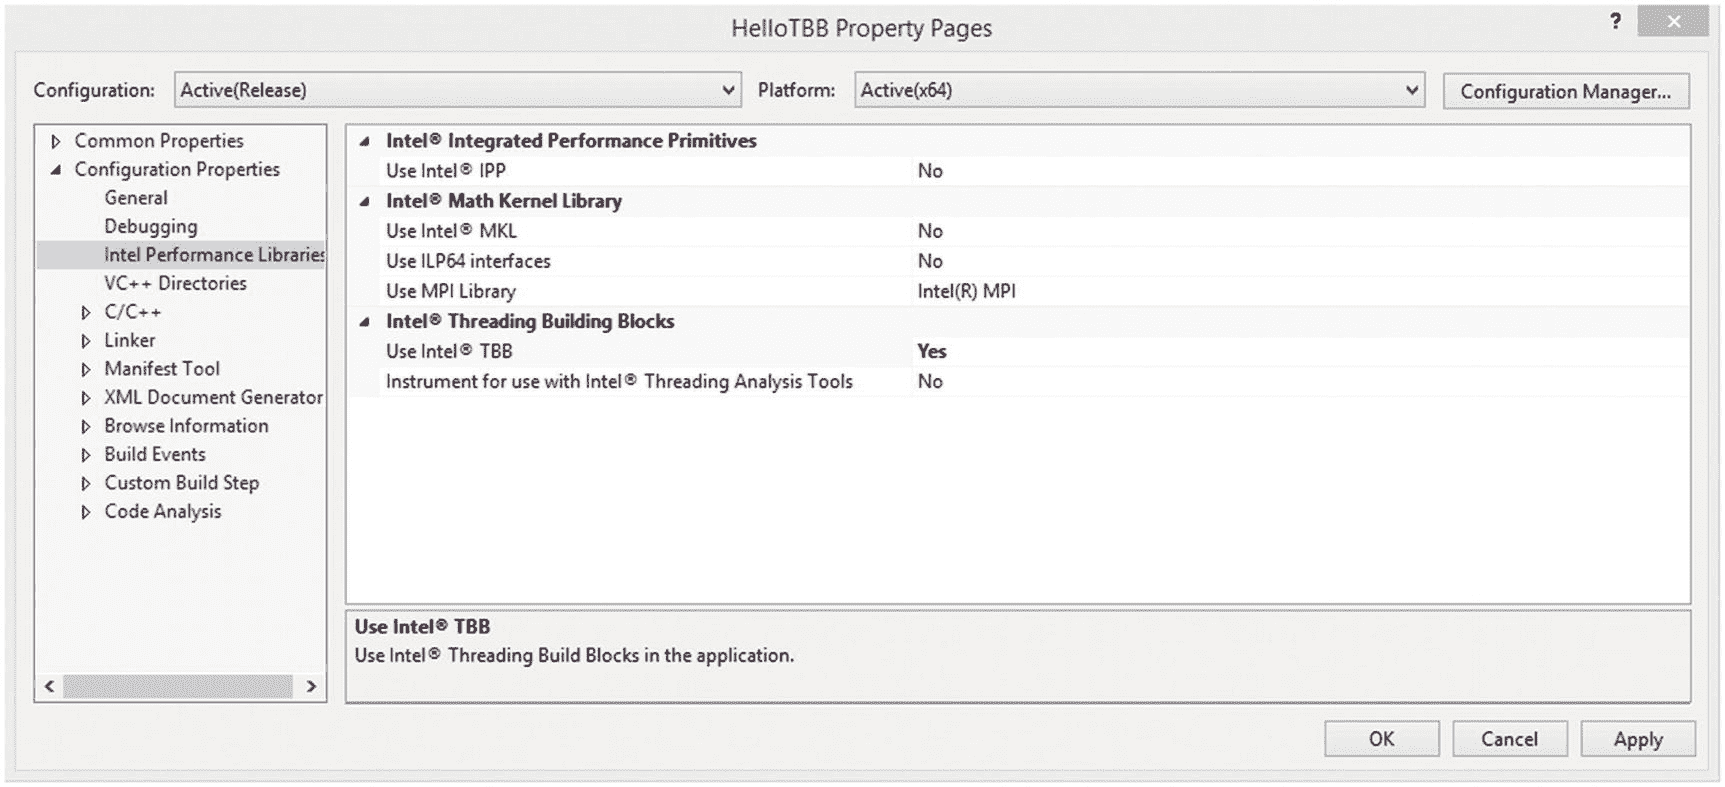Click the help question mark icon
The height and width of the screenshot is (787, 1725).
[1615, 21]
